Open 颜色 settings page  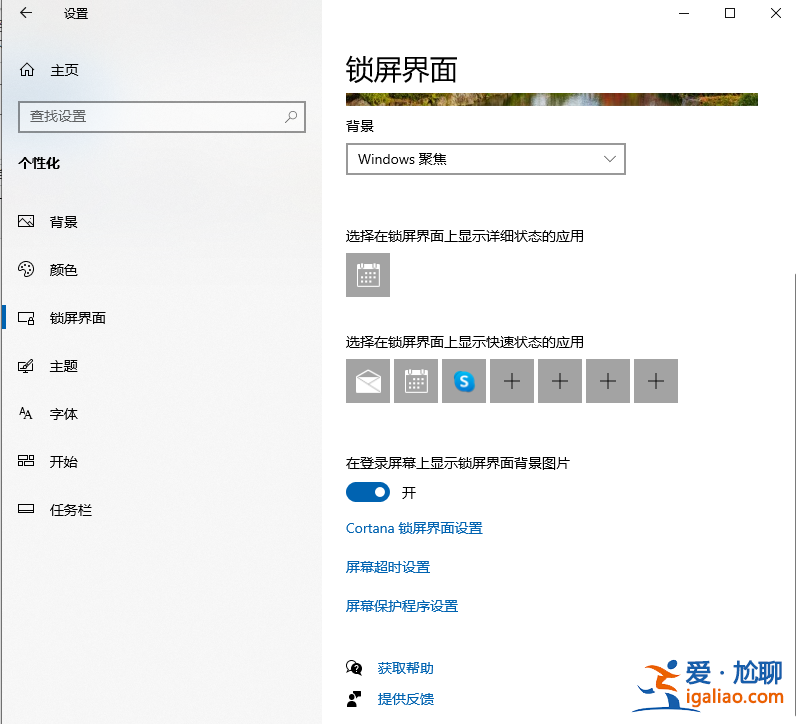pyautogui.click(x=63, y=270)
